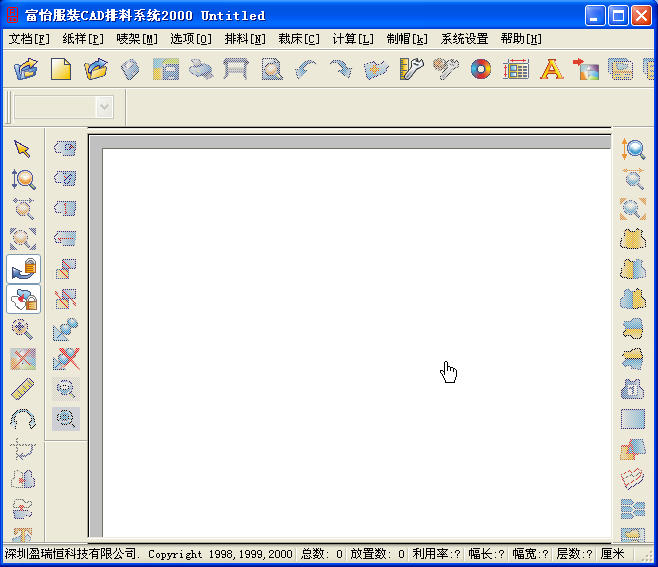Select the arrow pointer tool

tap(23, 149)
